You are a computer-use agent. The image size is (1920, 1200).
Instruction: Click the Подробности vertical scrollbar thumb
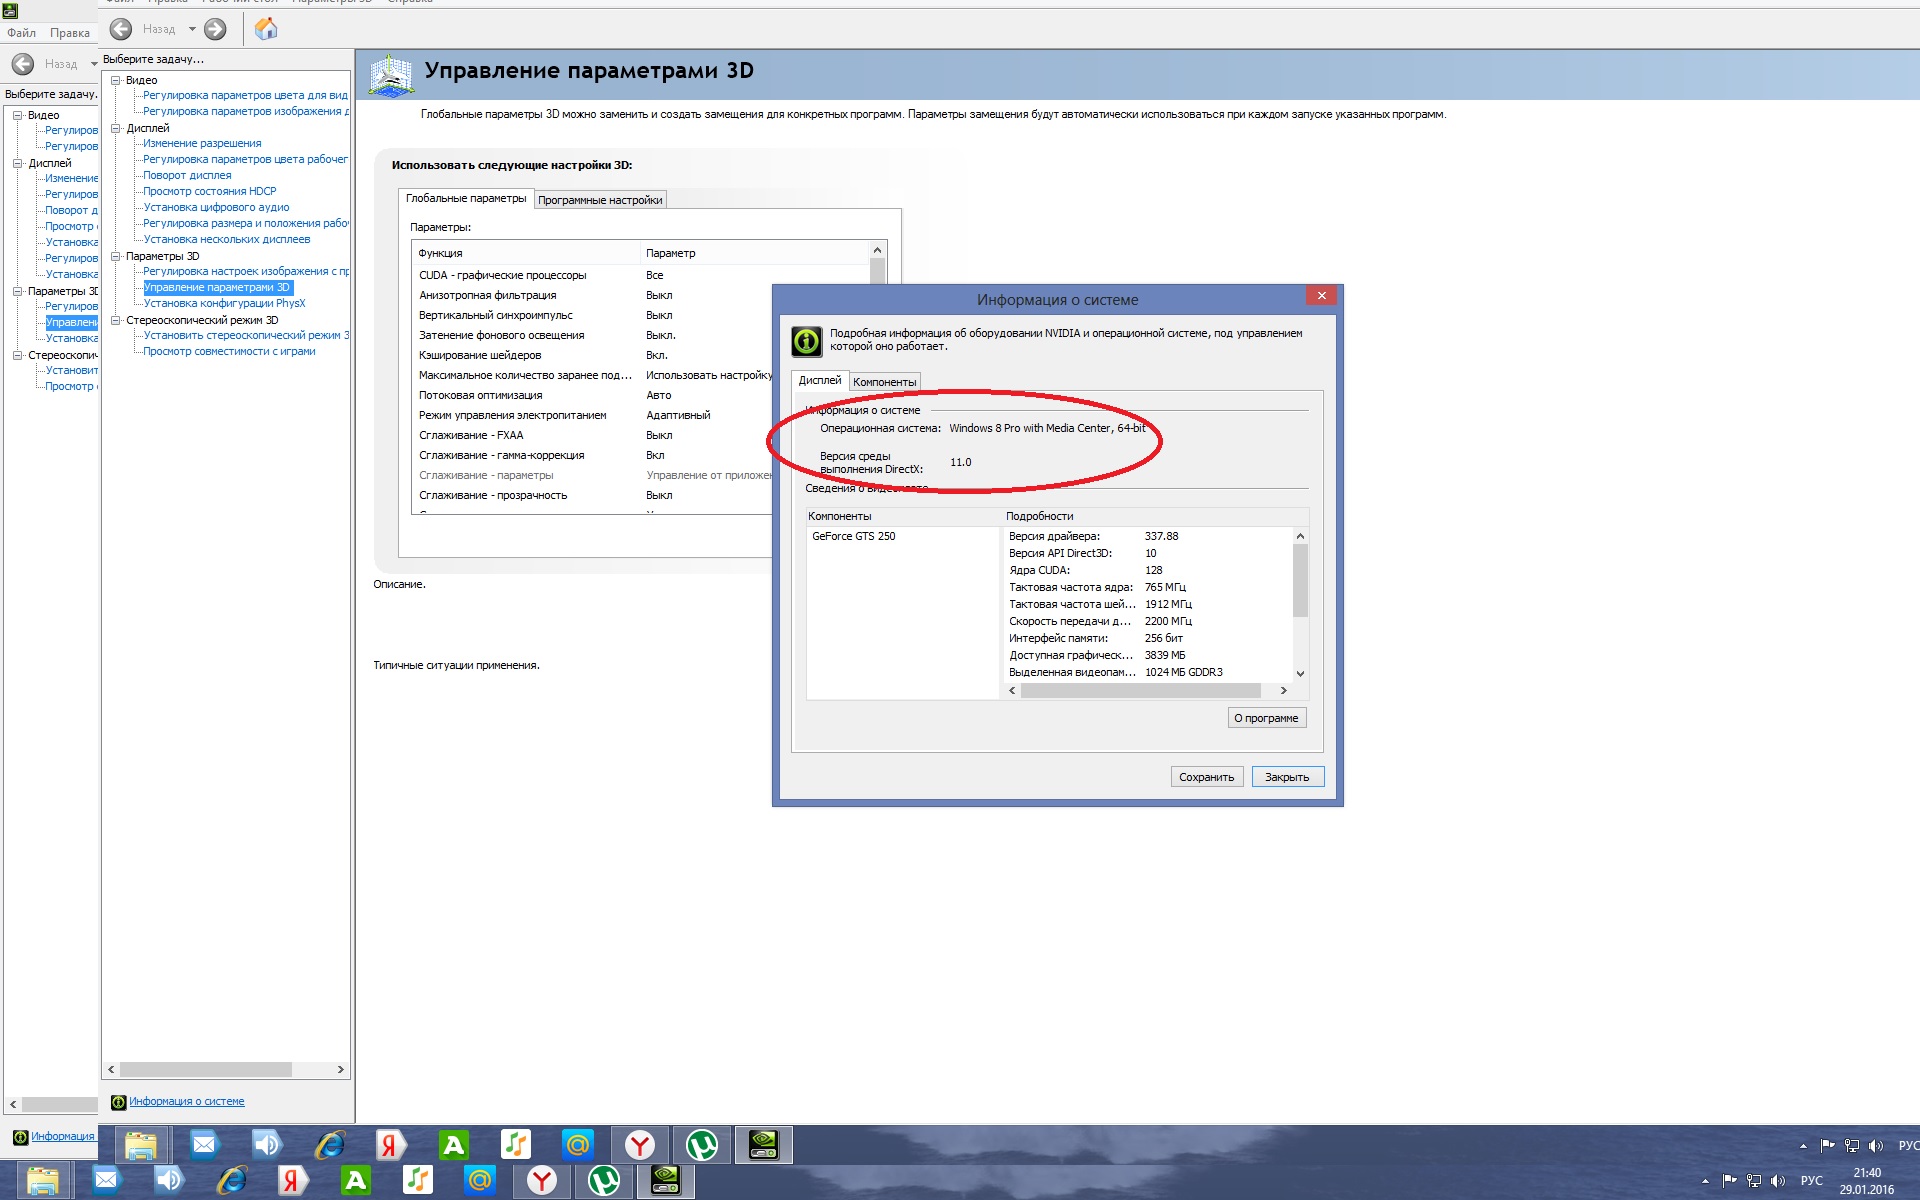pyautogui.click(x=1300, y=580)
